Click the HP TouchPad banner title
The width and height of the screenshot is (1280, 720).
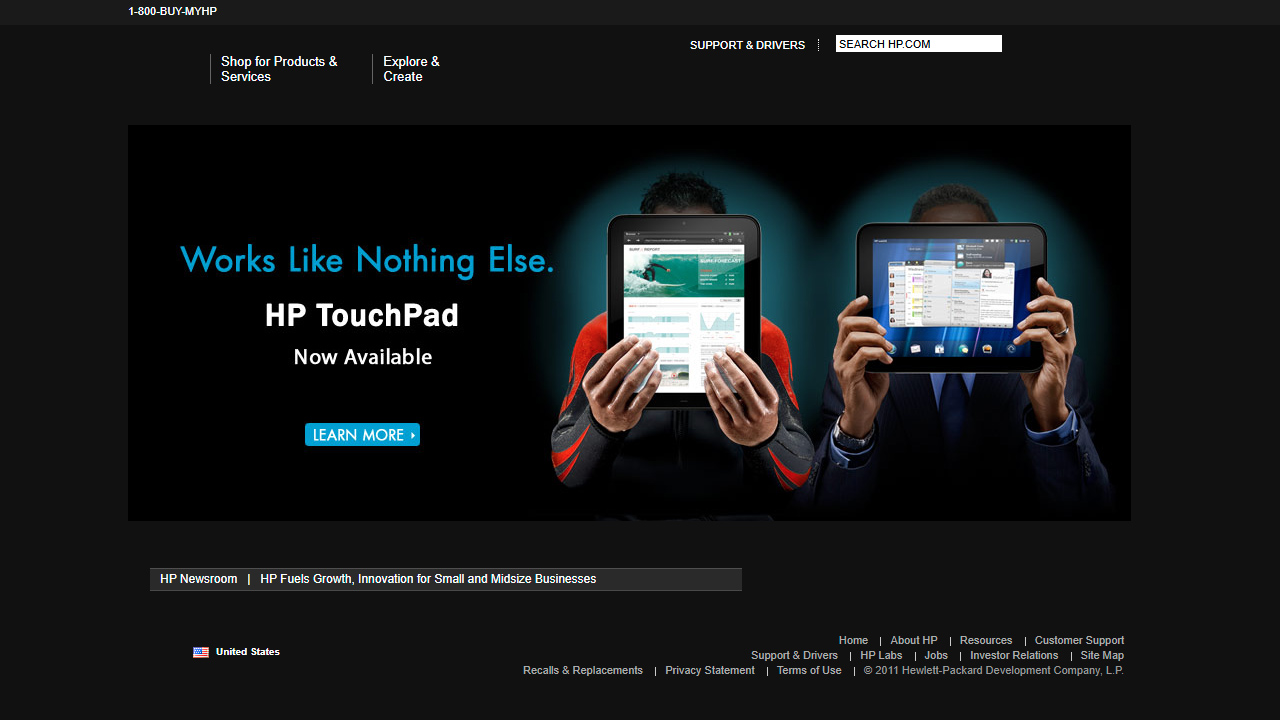click(362, 316)
